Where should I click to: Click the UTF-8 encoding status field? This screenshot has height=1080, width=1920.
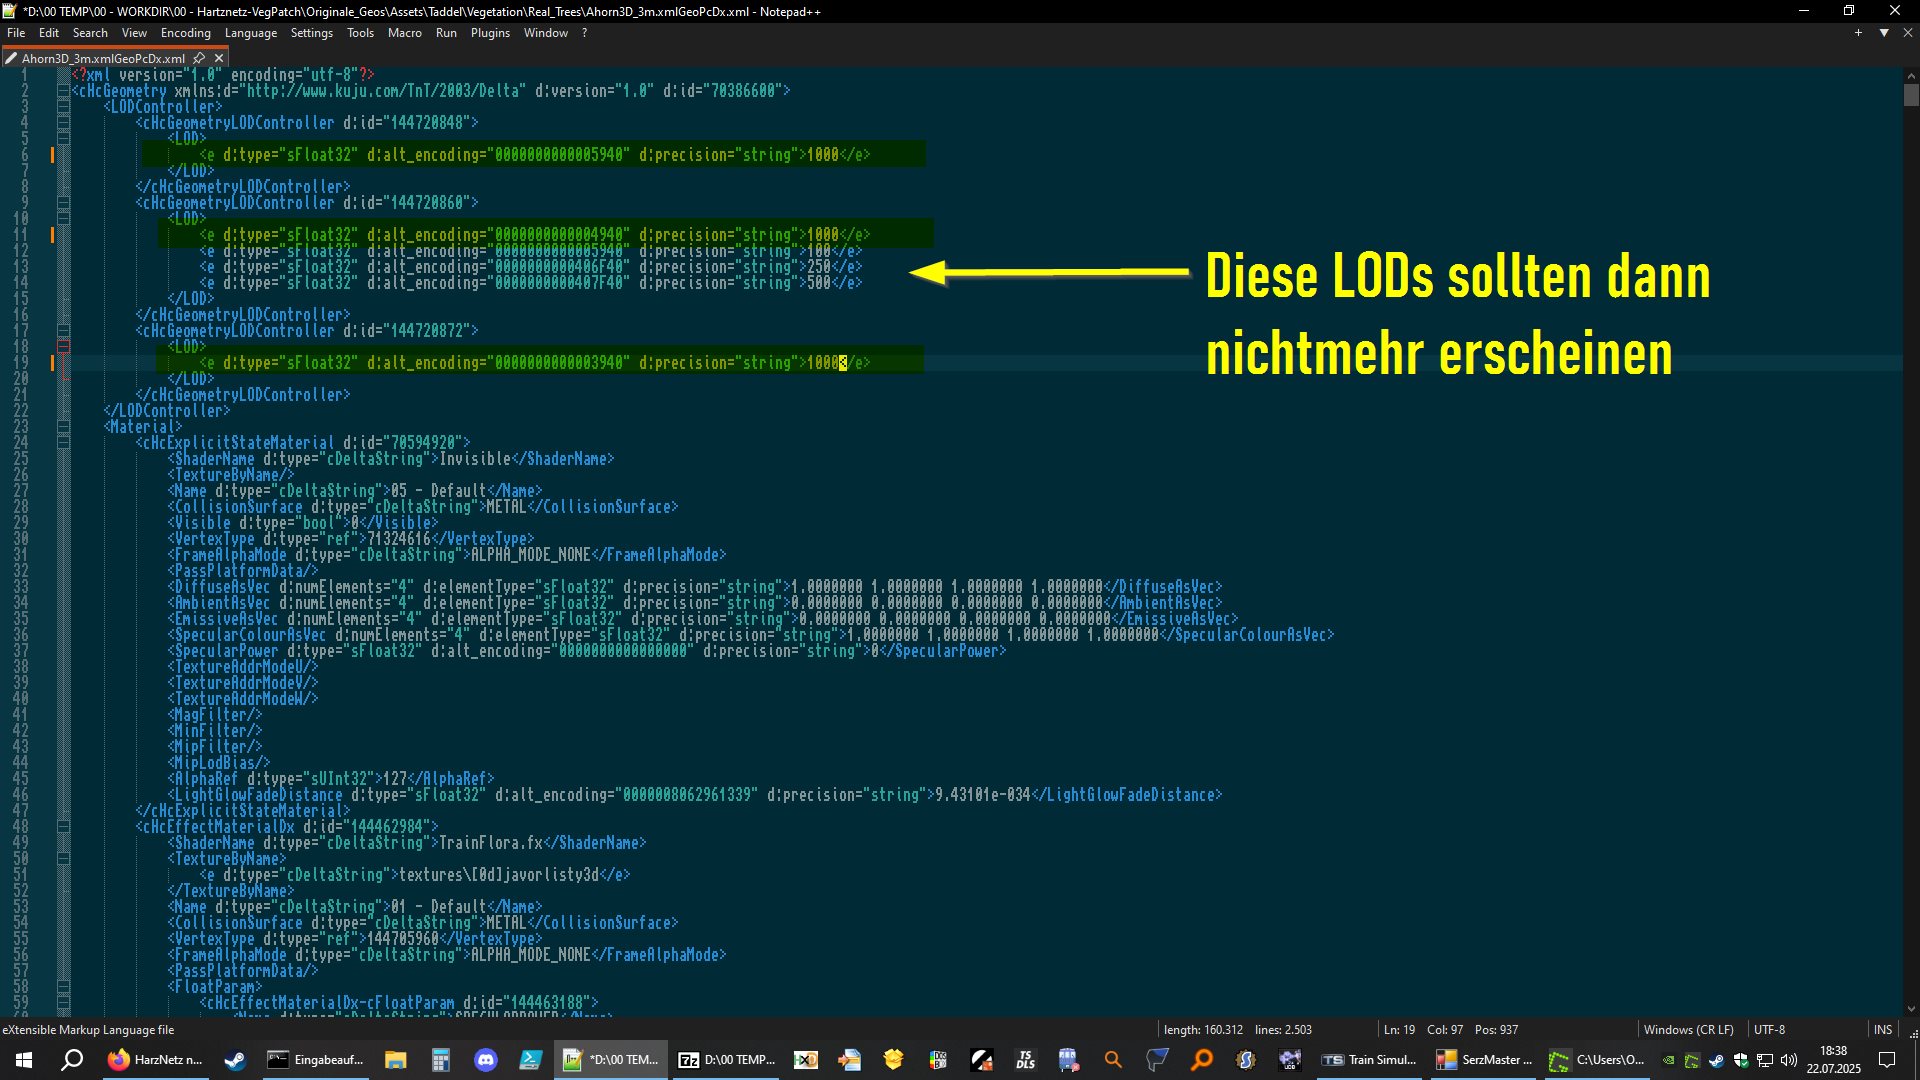click(1768, 1029)
